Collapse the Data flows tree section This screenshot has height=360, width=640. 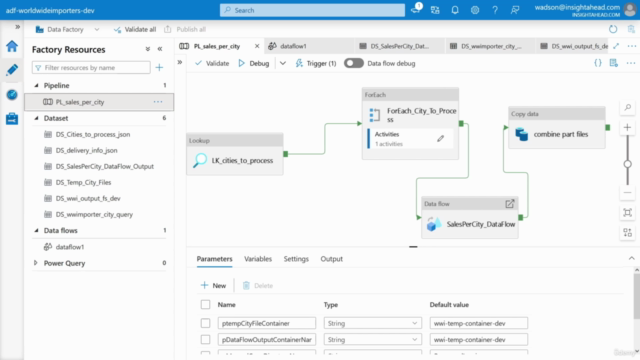[36, 230]
